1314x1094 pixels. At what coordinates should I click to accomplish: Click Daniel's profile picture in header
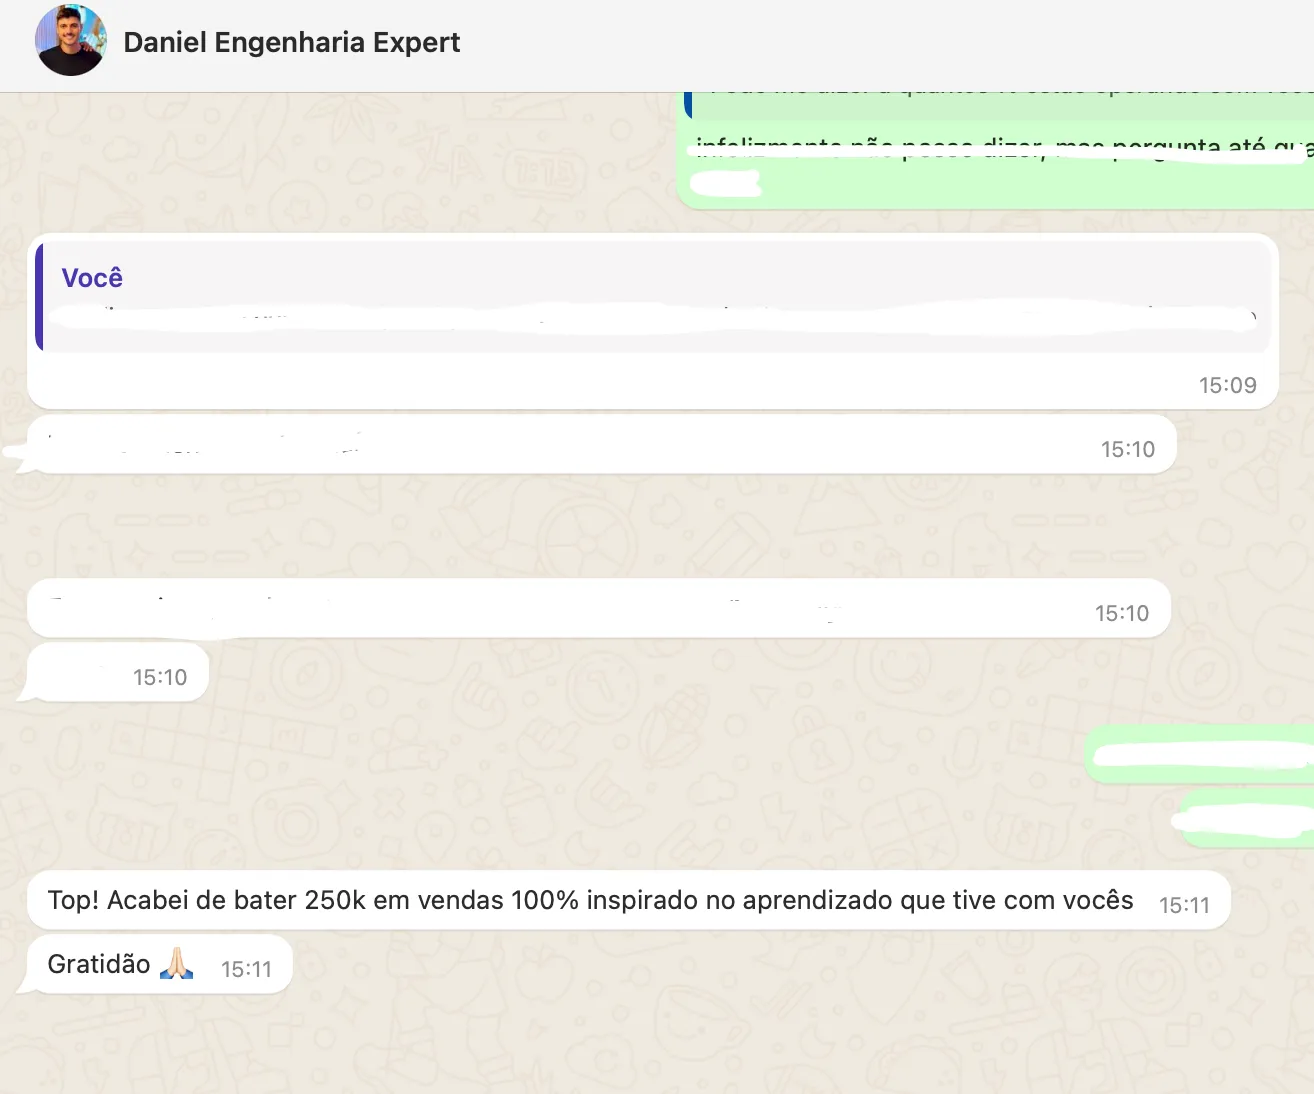70,41
